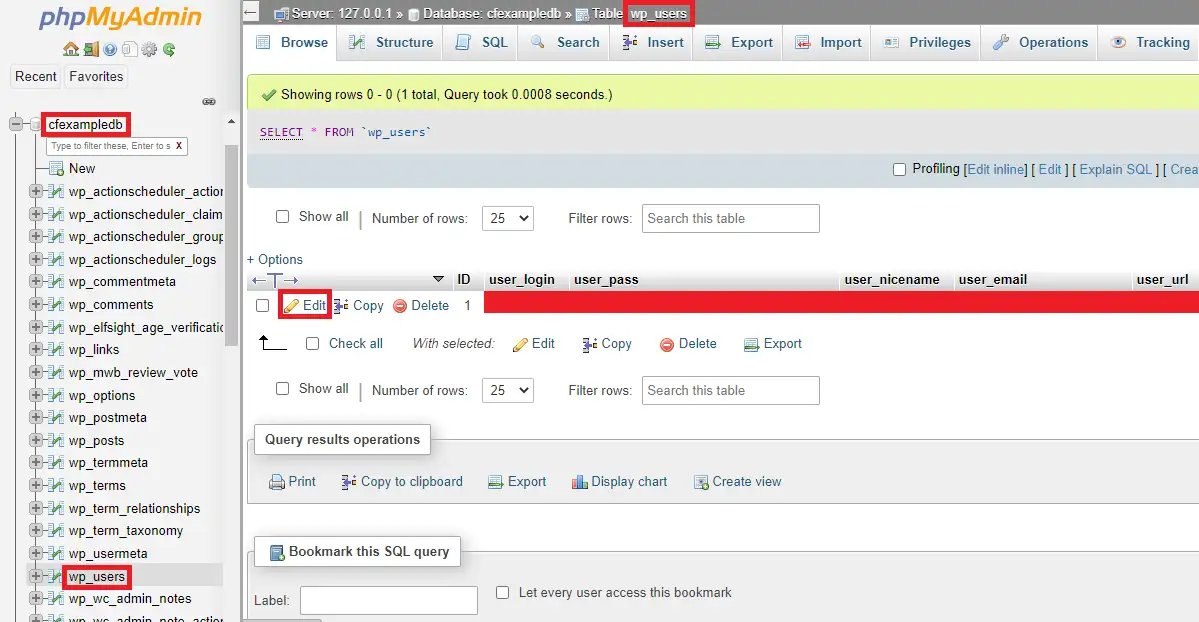1199x622 pixels.
Task: Click Export icon under Query results operations
Action: 496,482
